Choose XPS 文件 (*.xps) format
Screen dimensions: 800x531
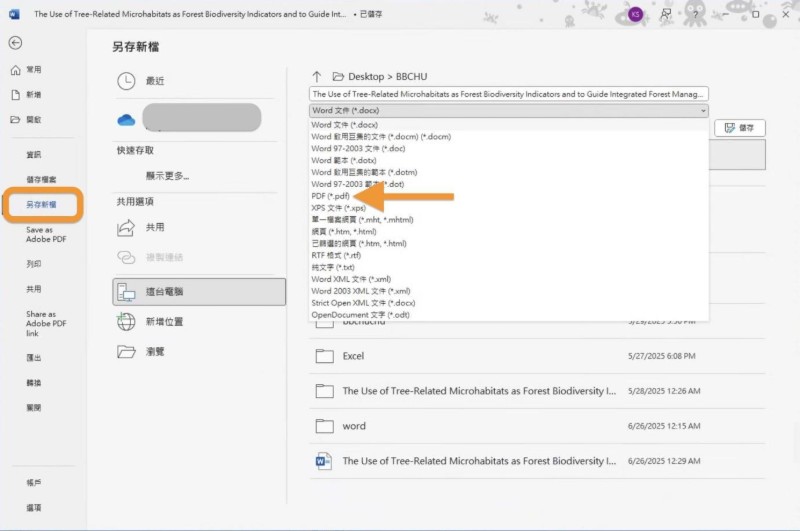(x=509, y=208)
